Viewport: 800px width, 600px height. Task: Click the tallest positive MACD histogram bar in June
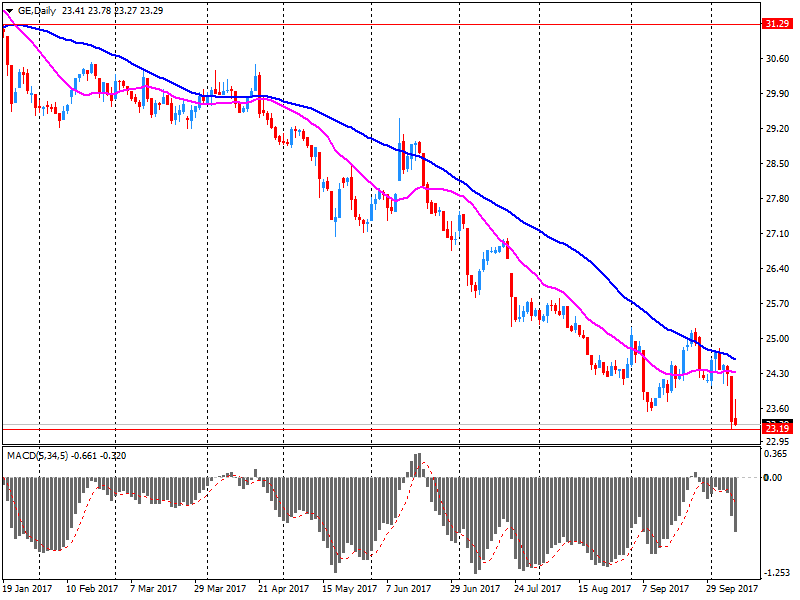click(419, 465)
